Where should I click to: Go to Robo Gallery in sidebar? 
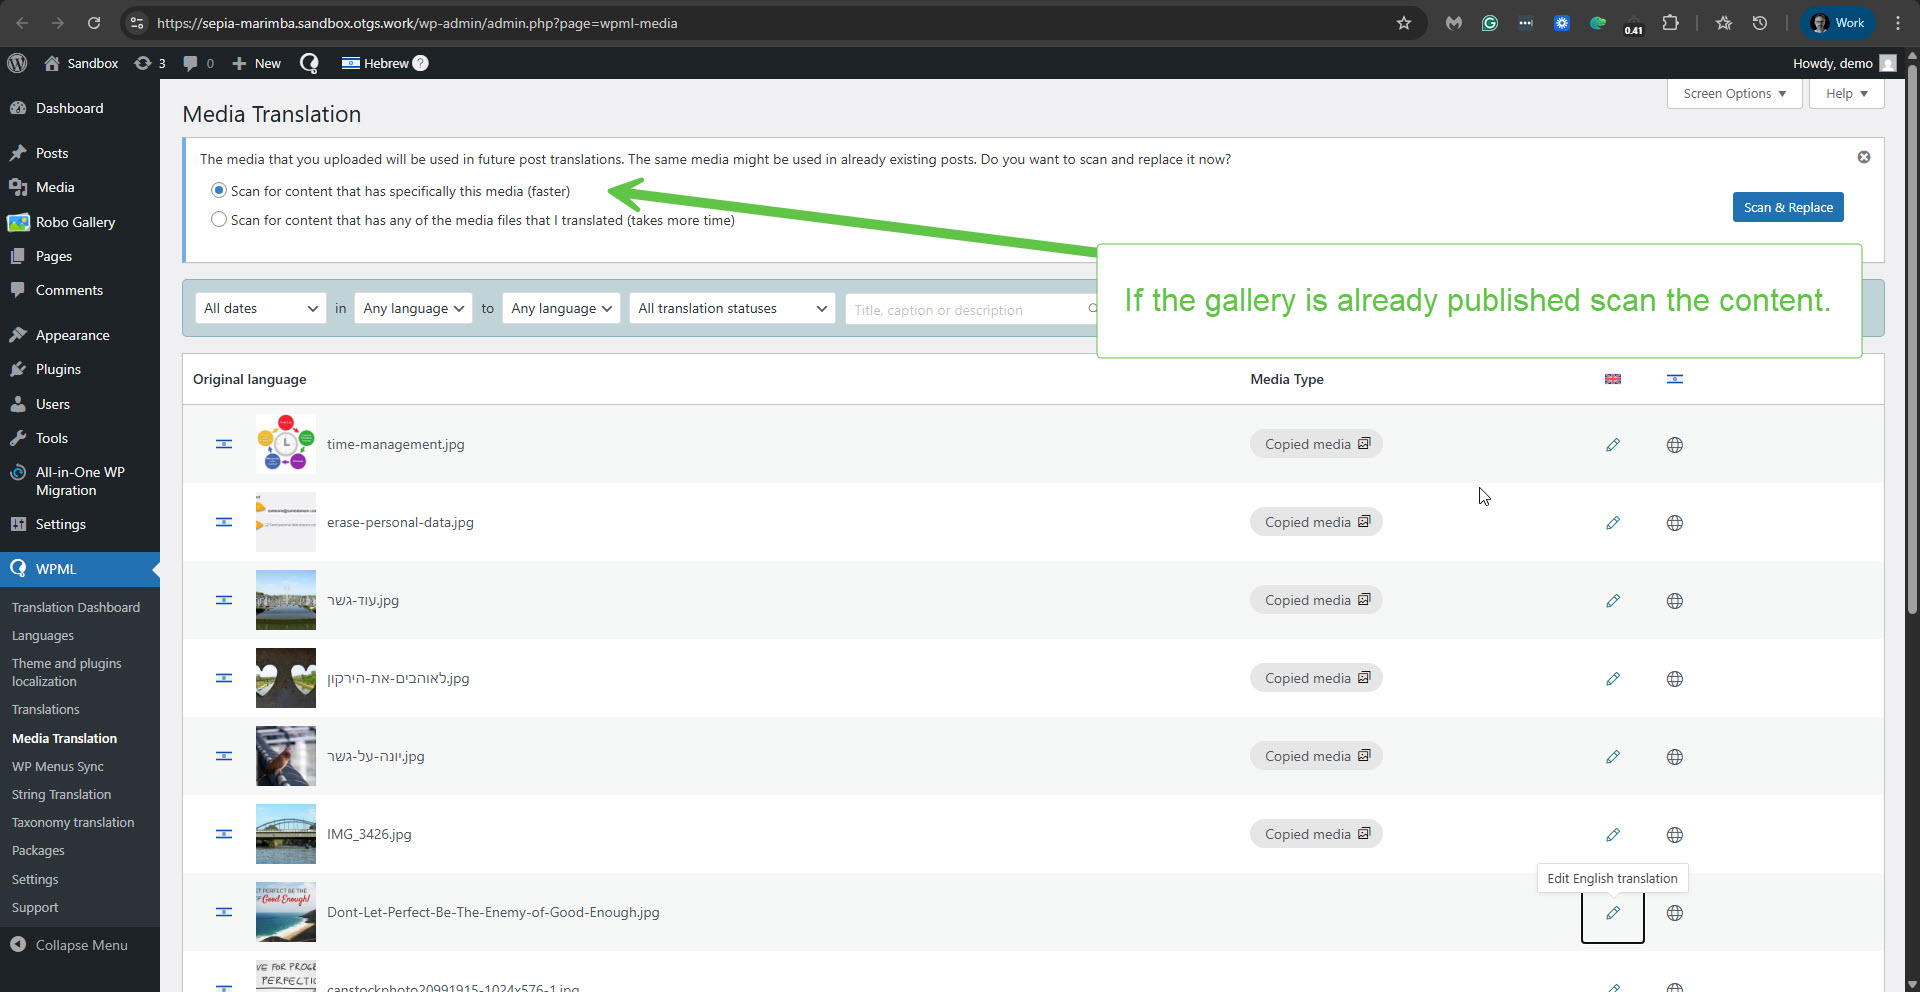75,222
